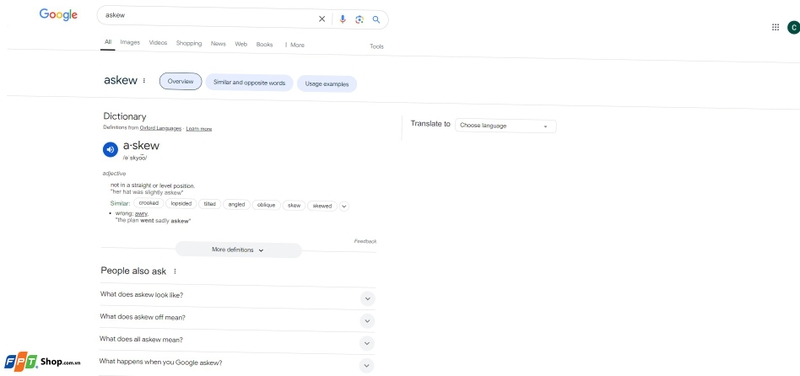The width and height of the screenshot is (800, 376).
Task: Select Similar and opposite words chip
Action: click(249, 83)
